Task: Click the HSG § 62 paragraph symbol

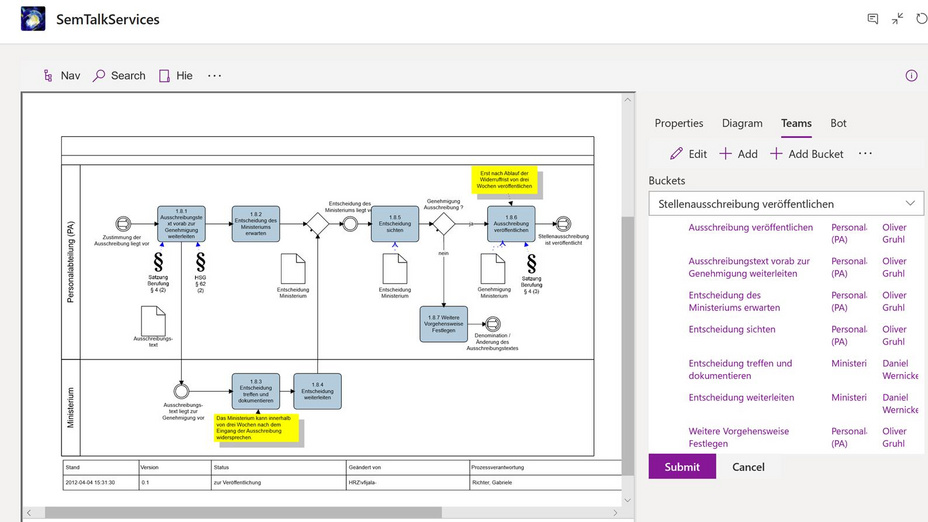Action: tap(201, 262)
